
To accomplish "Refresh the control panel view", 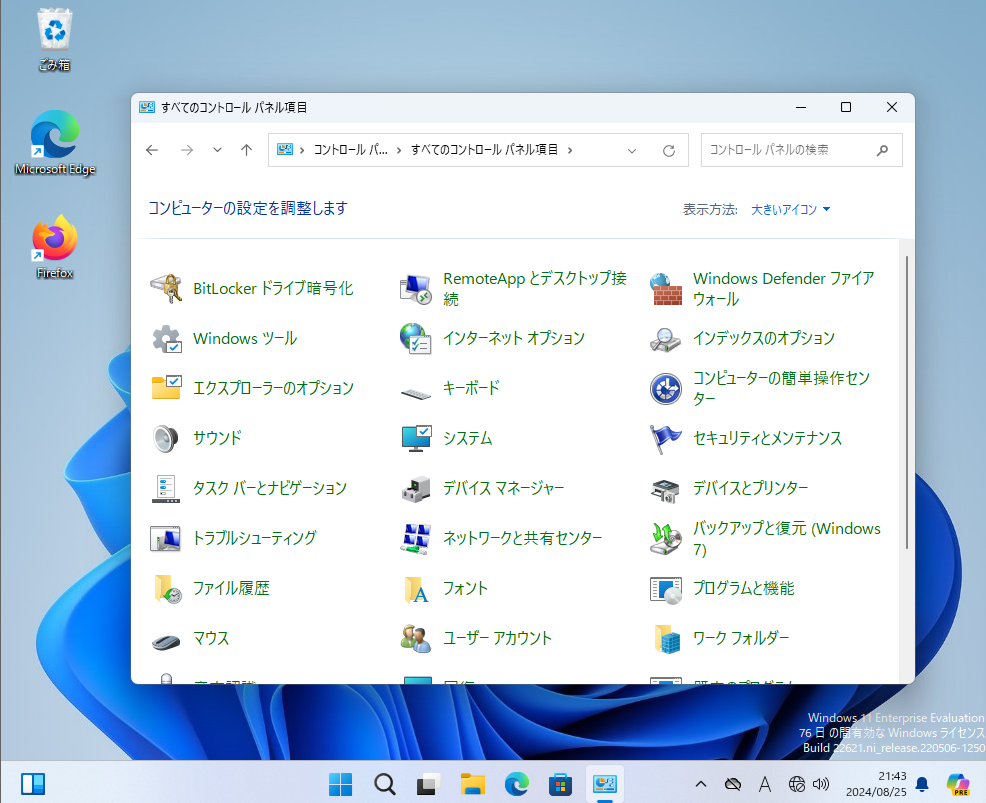I will pos(669,150).
